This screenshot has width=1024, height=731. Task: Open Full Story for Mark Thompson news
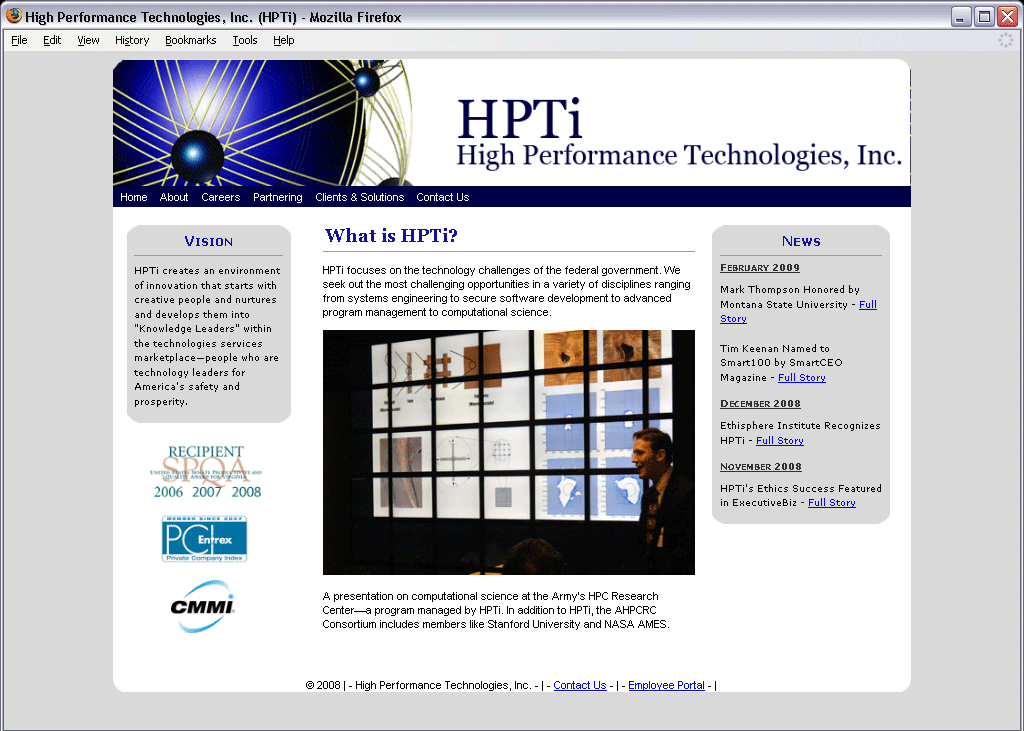coord(867,304)
